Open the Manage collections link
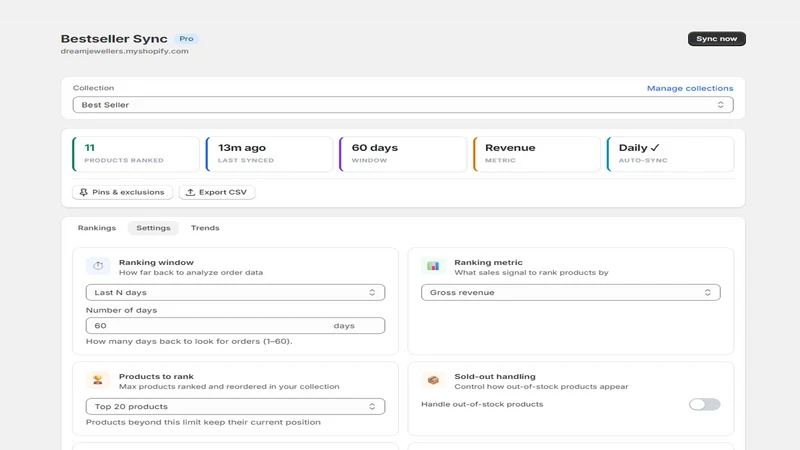The image size is (800, 450). [690, 88]
